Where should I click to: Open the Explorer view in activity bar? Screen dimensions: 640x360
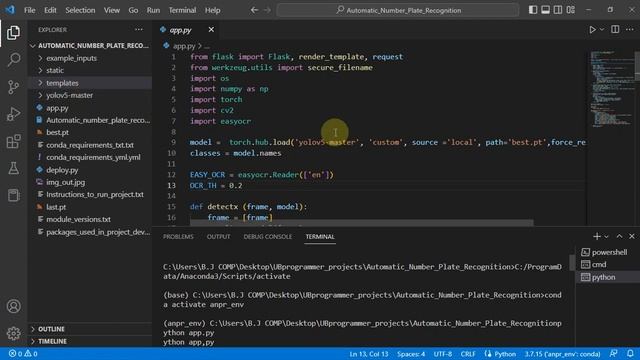pyautogui.click(x=13, y=33)
